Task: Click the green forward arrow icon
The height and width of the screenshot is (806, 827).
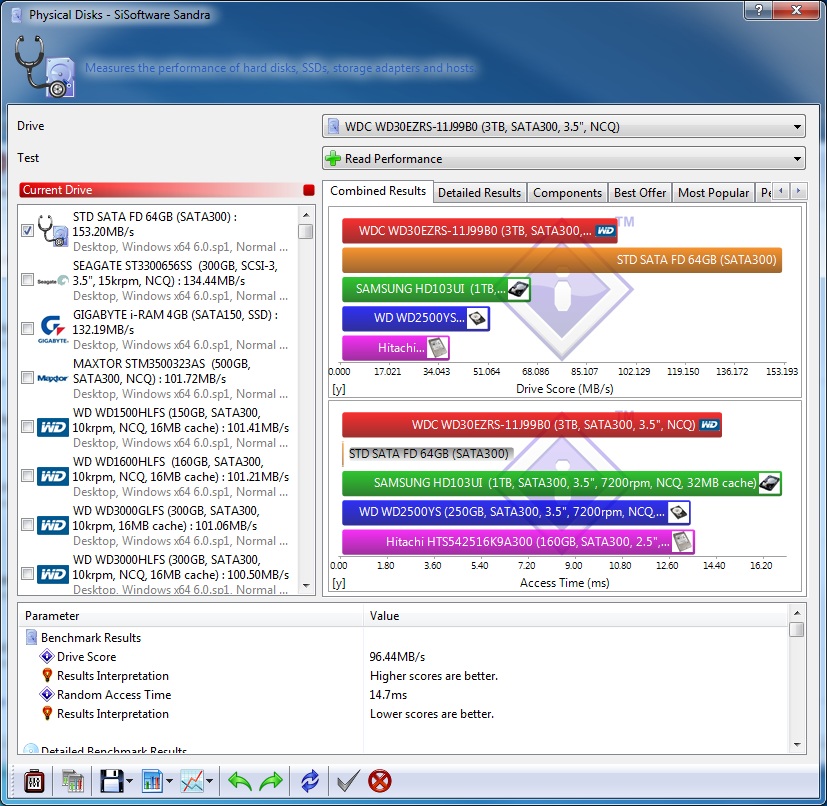Action: tap(271, 781)
